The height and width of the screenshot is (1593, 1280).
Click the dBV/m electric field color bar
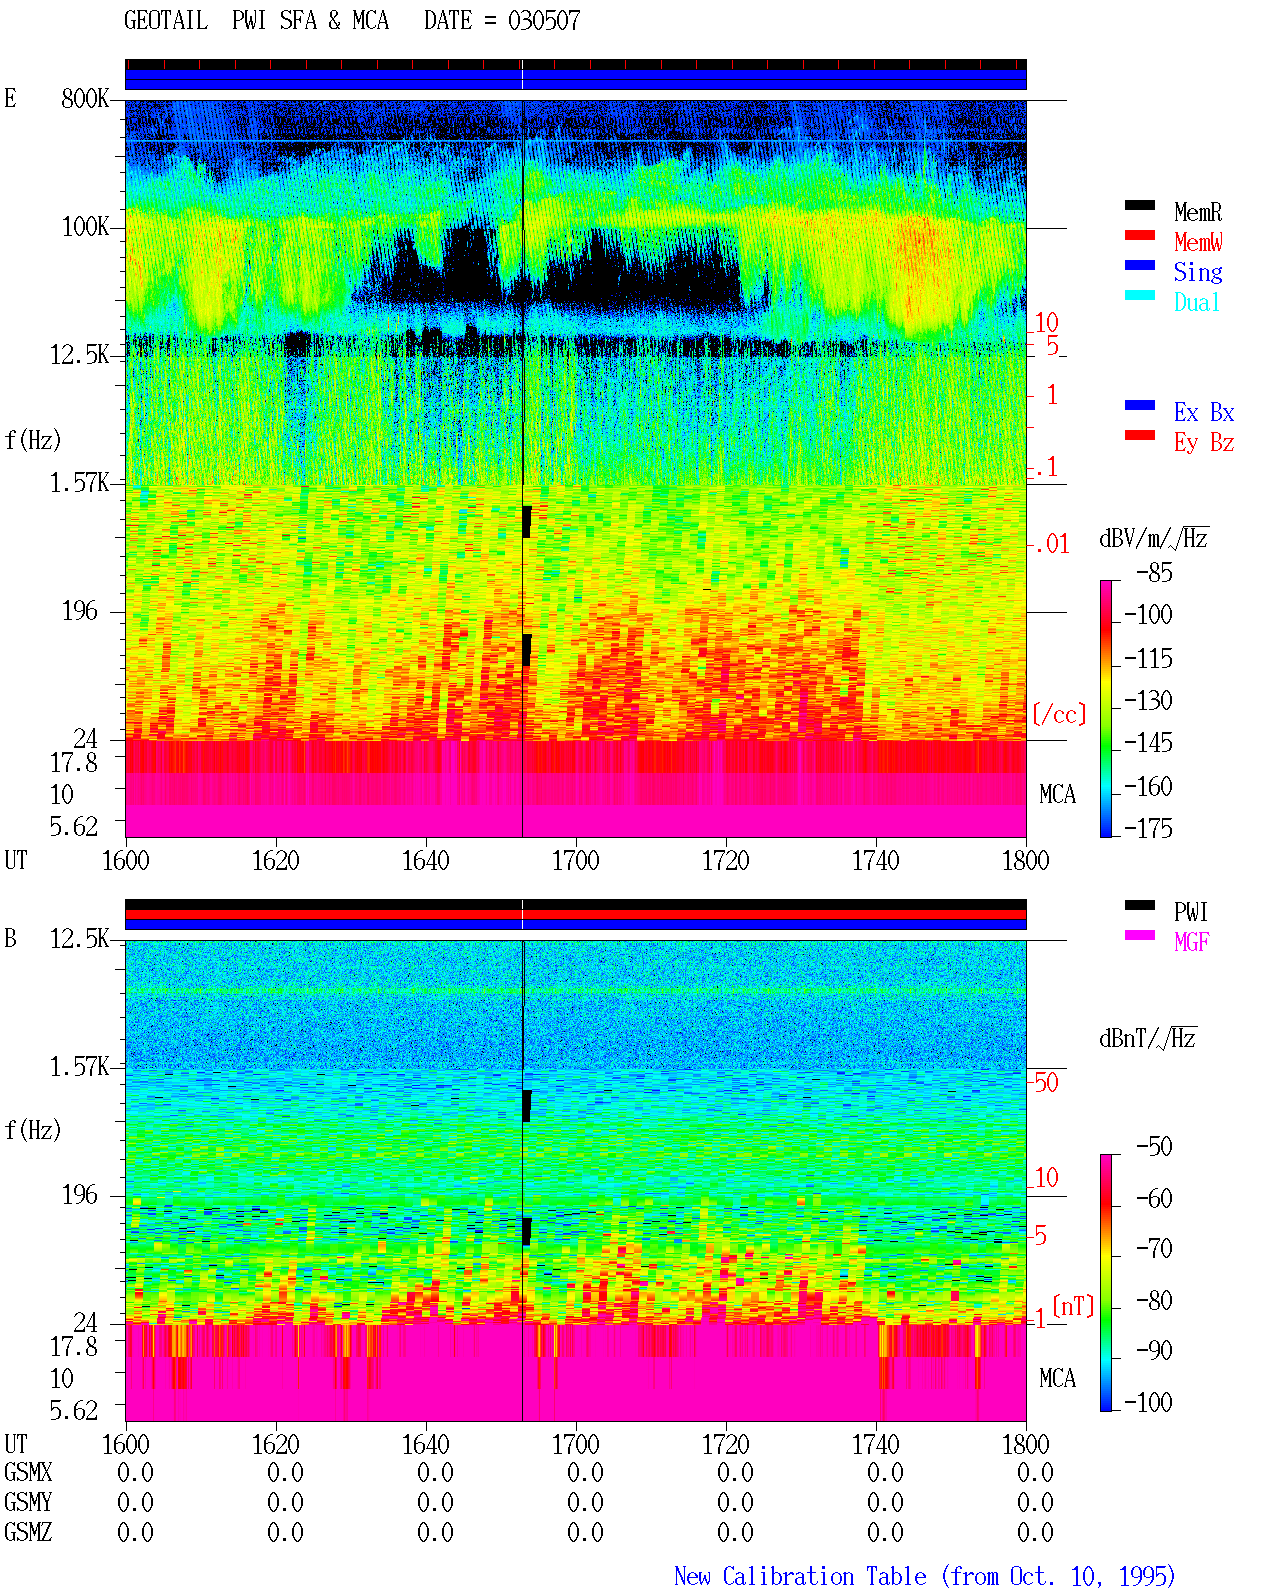pos(1105,708)
